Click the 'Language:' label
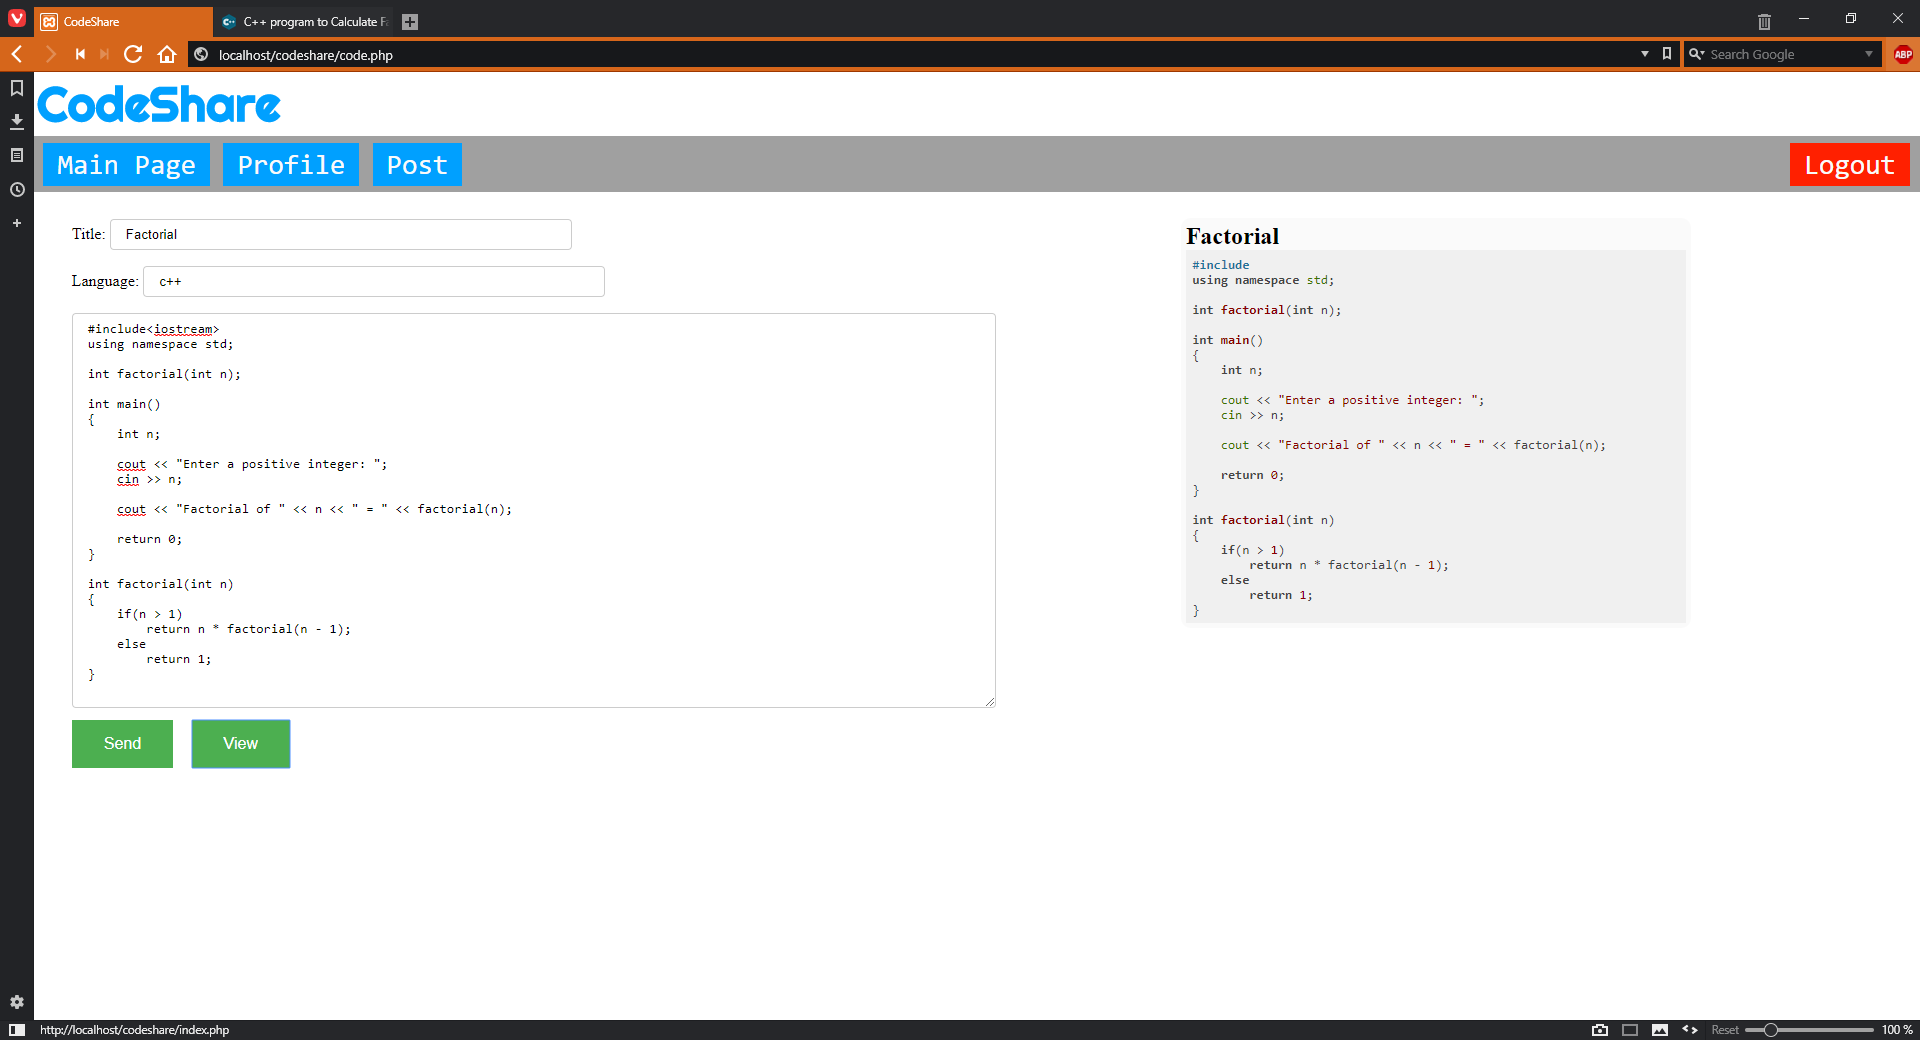Screen dimensions: 1920x1040 tap(105, 281)
